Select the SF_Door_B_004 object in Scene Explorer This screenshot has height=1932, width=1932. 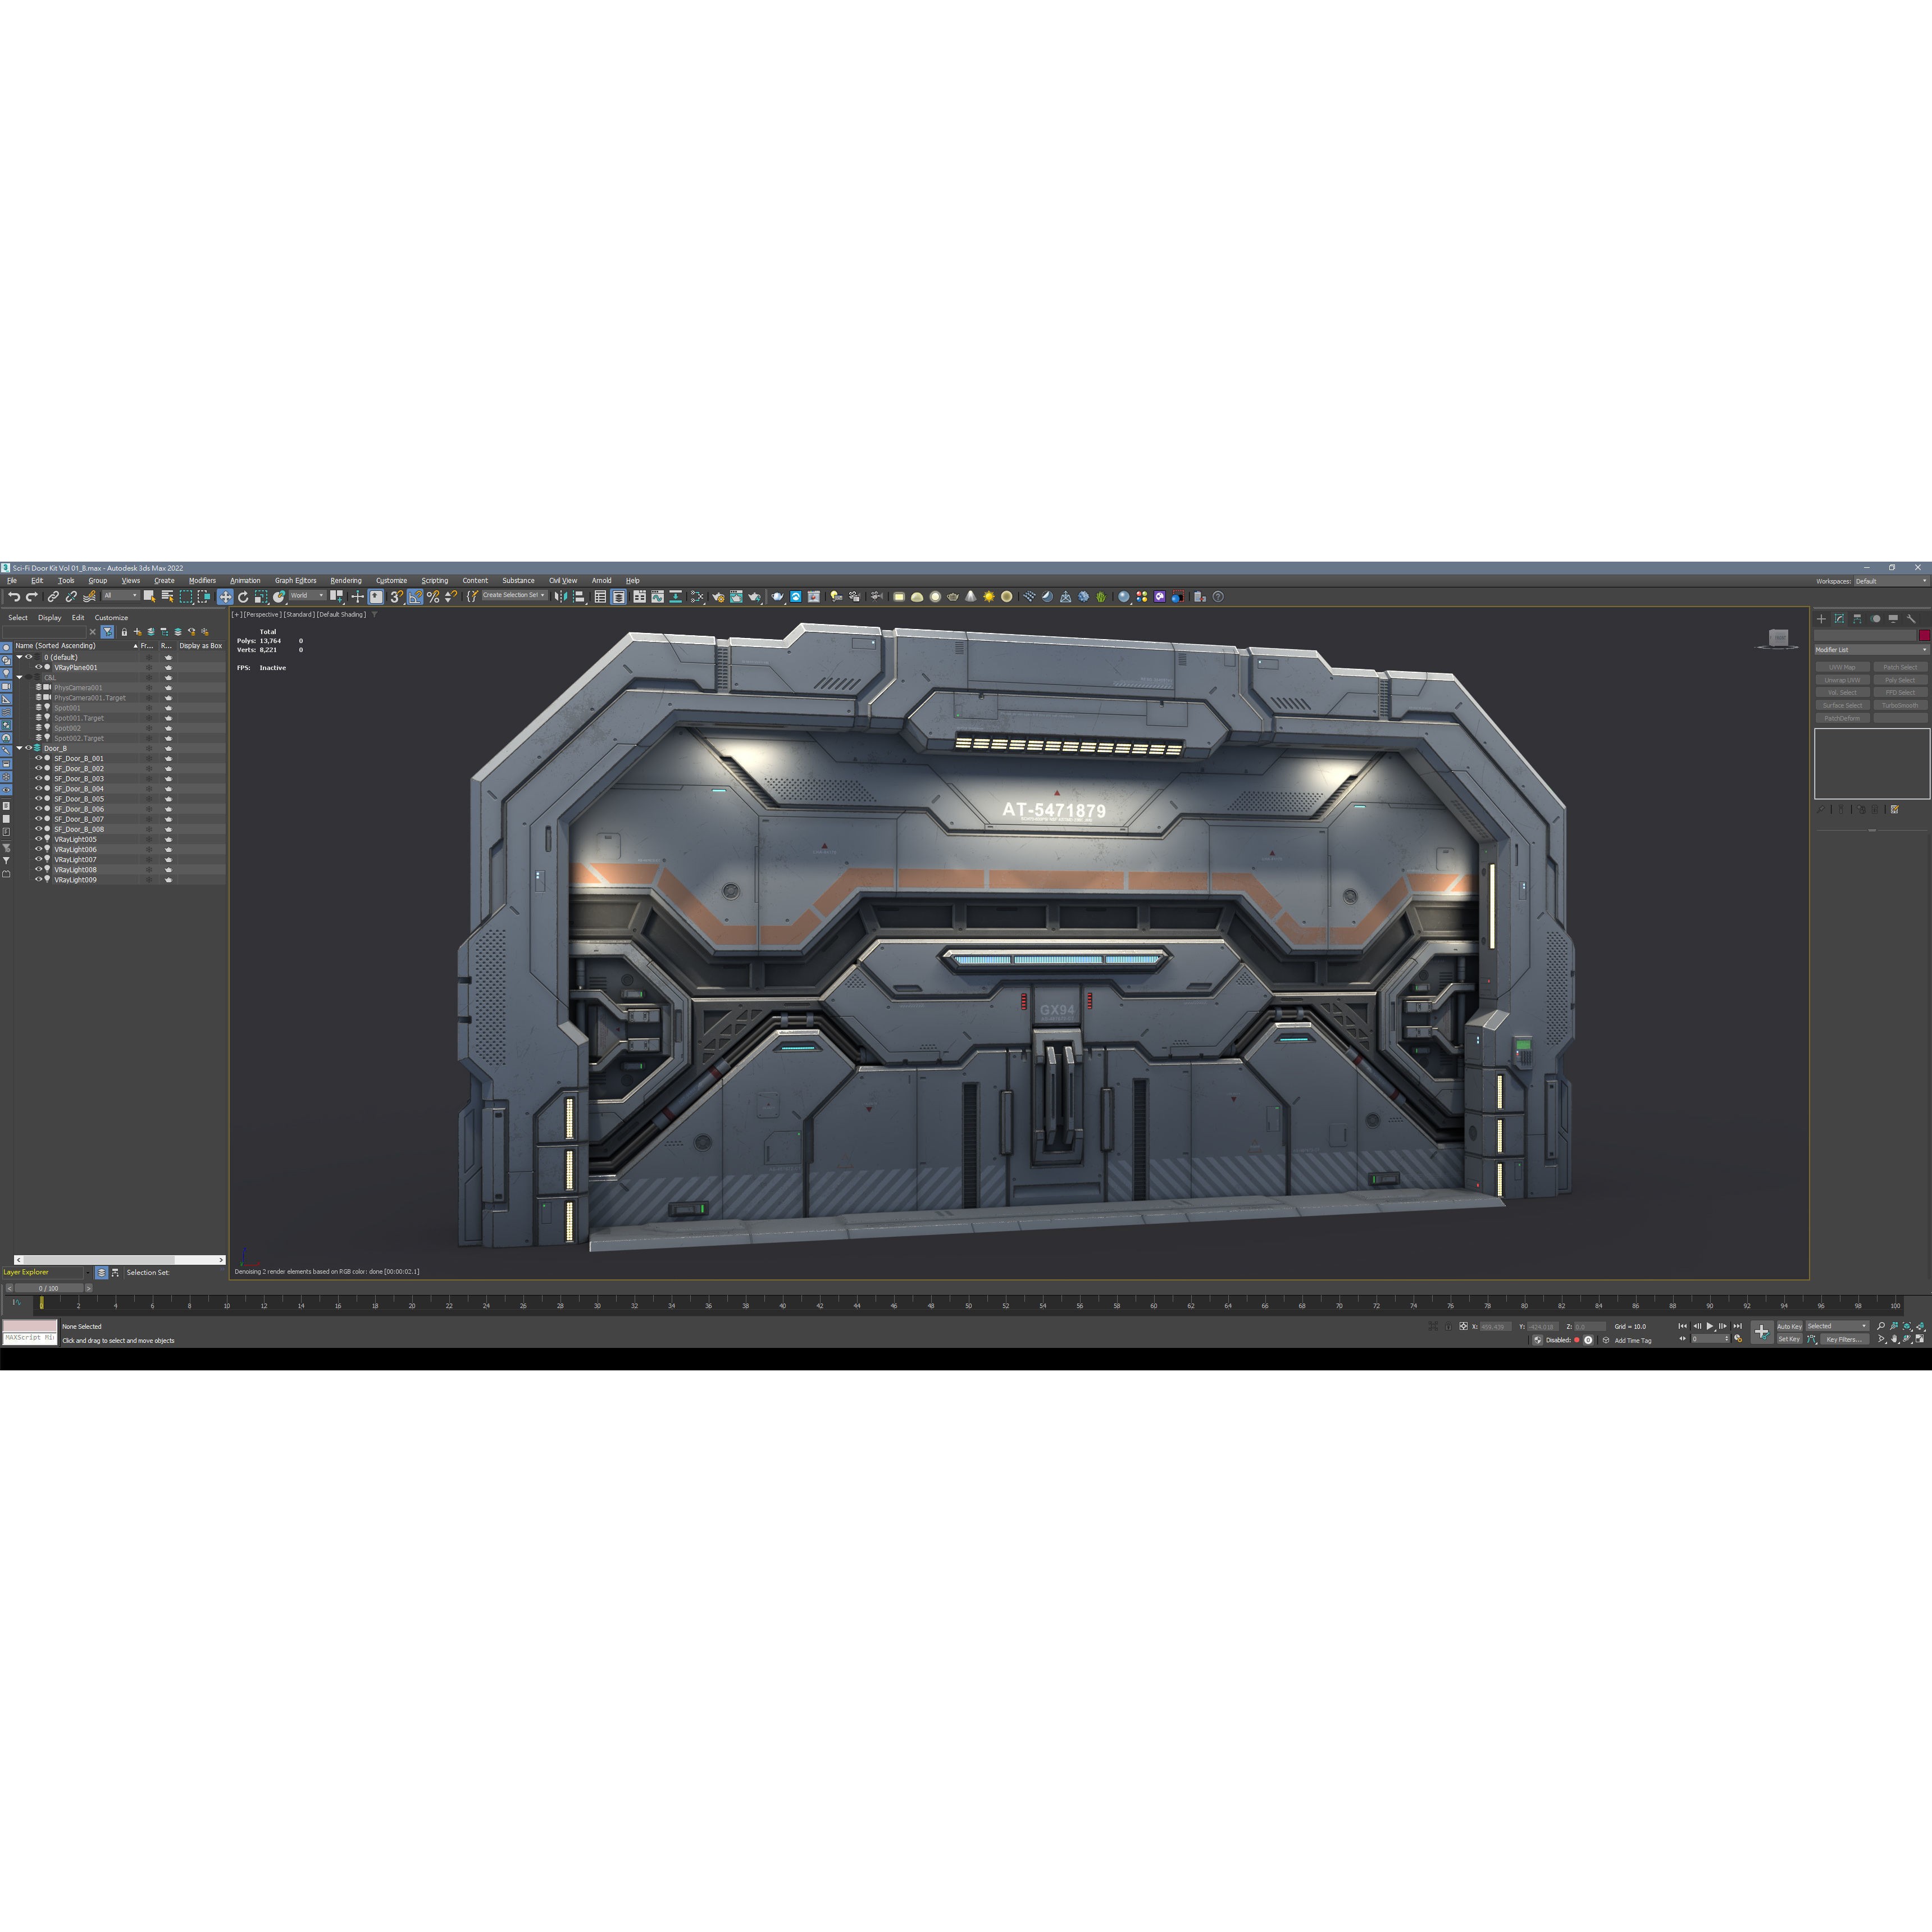80,789
